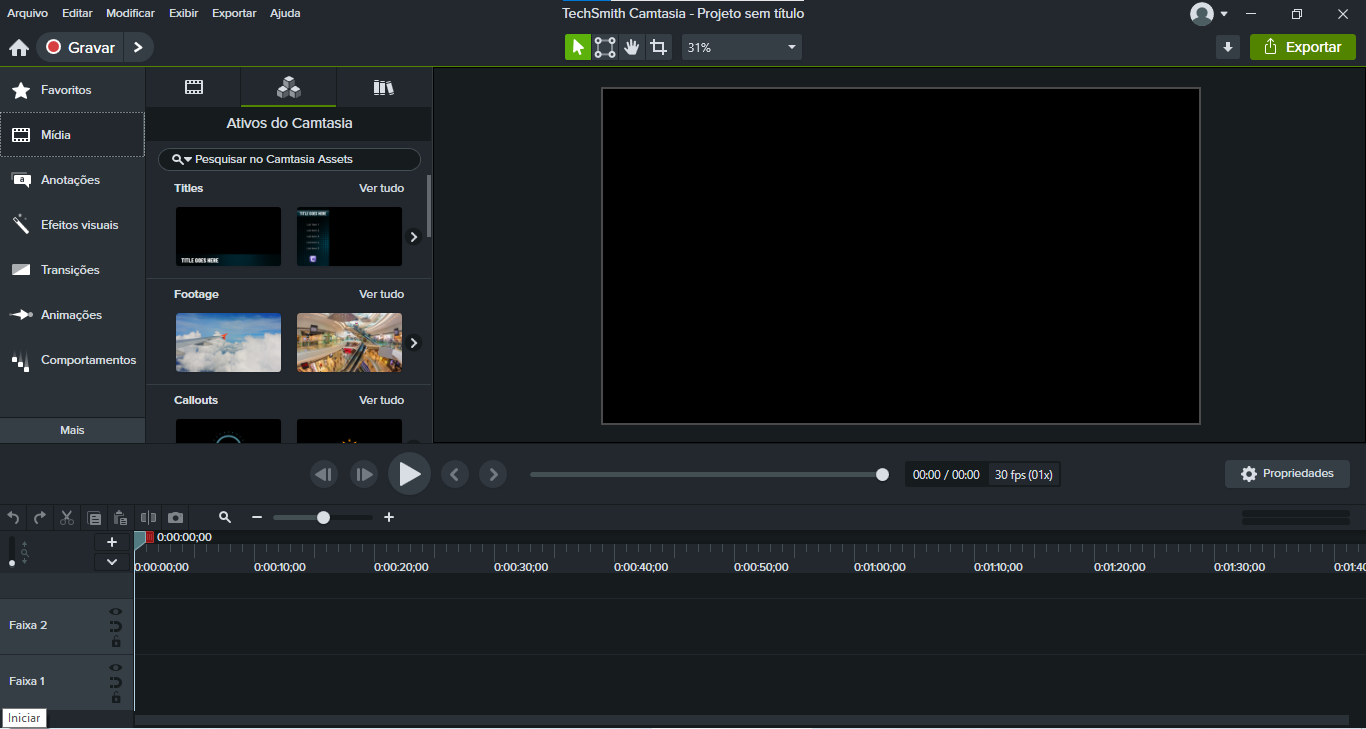The height and width of the screenshot is (729, 1366).
Task: Toggle the lock on Faixa 1 track
Action: coord(116,698)
